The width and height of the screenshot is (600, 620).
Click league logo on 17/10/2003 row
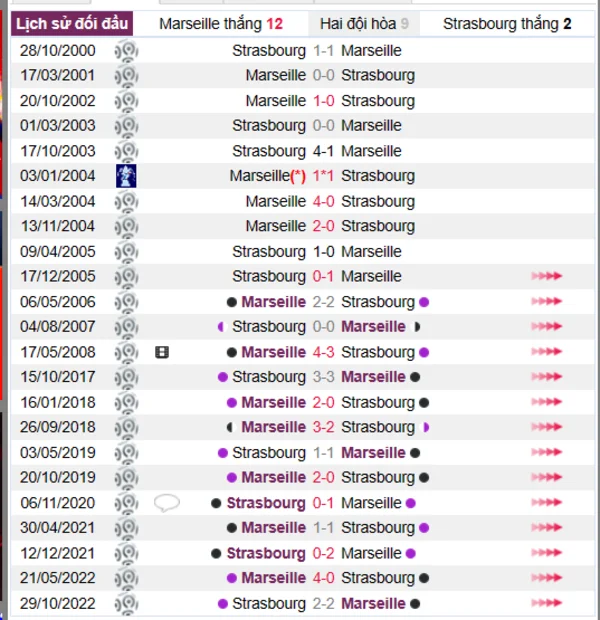click(x=126, y=151)
